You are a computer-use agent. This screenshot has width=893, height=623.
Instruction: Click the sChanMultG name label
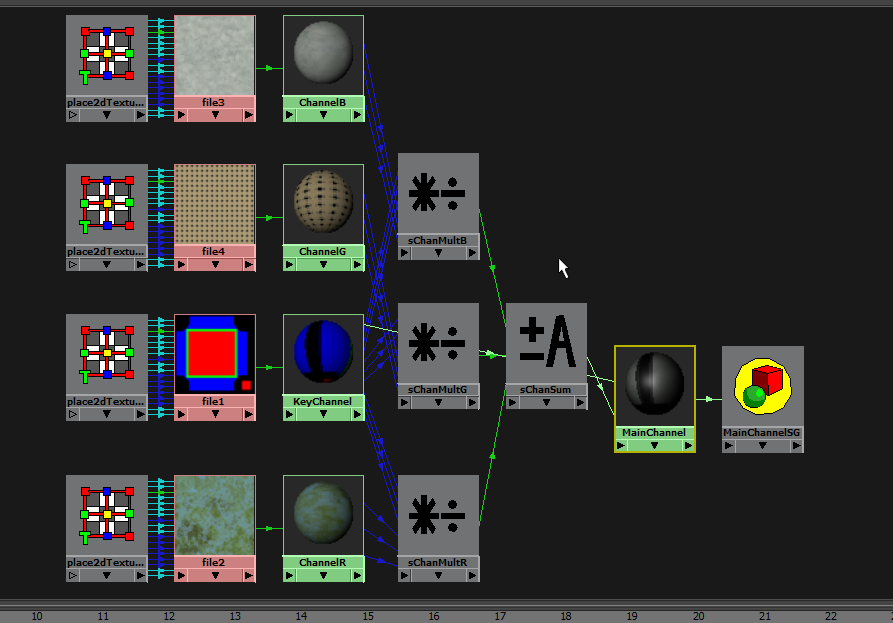[437, 390]
